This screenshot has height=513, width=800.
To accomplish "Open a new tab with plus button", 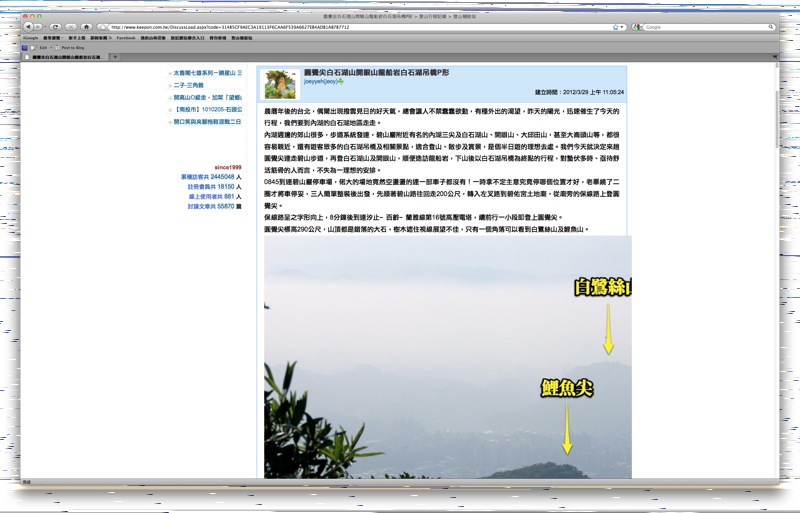I will 115,57.
